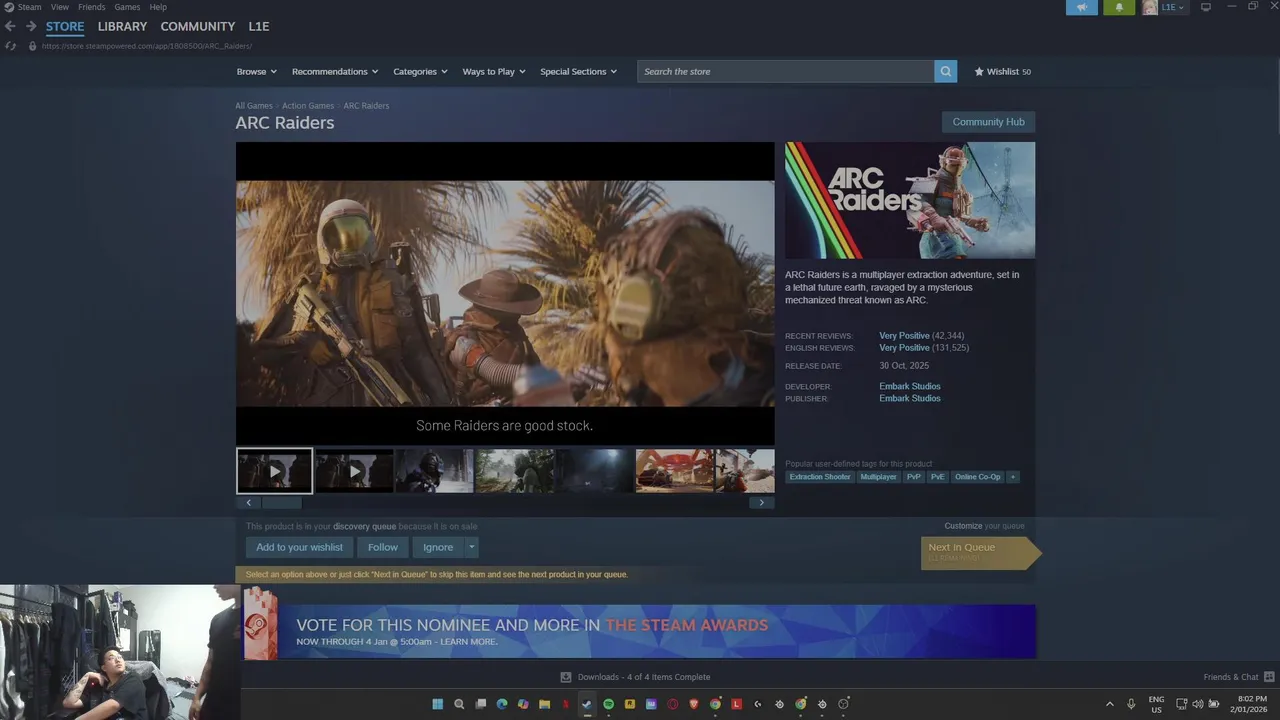
Task: Select the second trailer thumbnail
Action: point(354,471)
